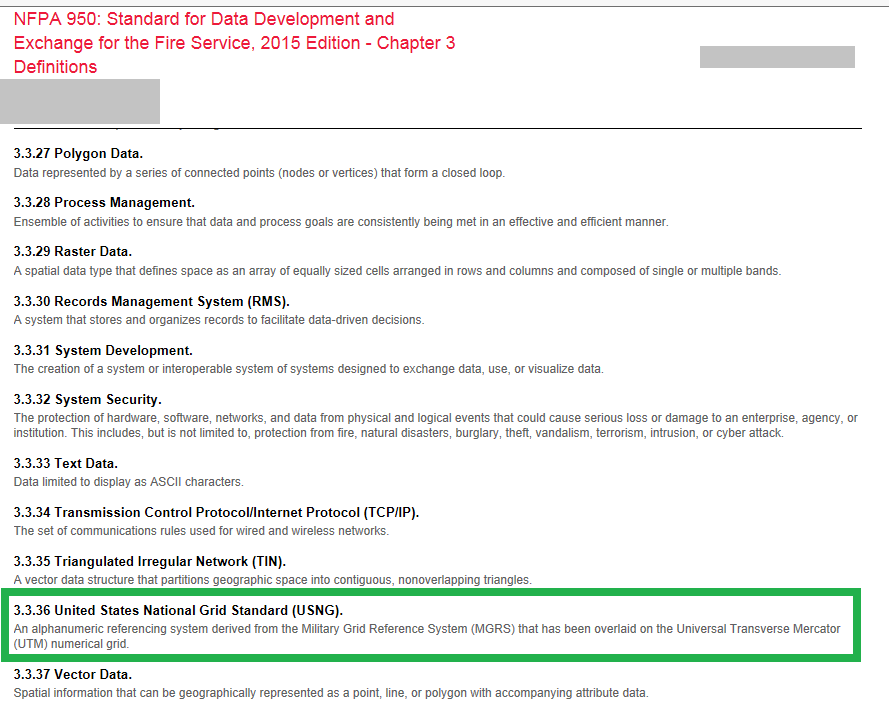Click the System Security definition paragraph
The height and width of the screenshot is (721, 889).
coord(435,426)
